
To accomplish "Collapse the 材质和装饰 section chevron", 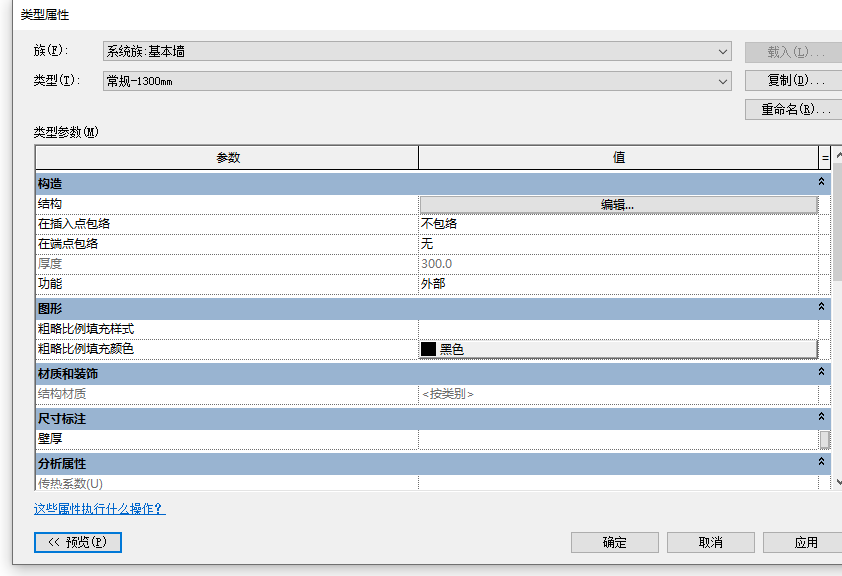I will click(821, 373).
